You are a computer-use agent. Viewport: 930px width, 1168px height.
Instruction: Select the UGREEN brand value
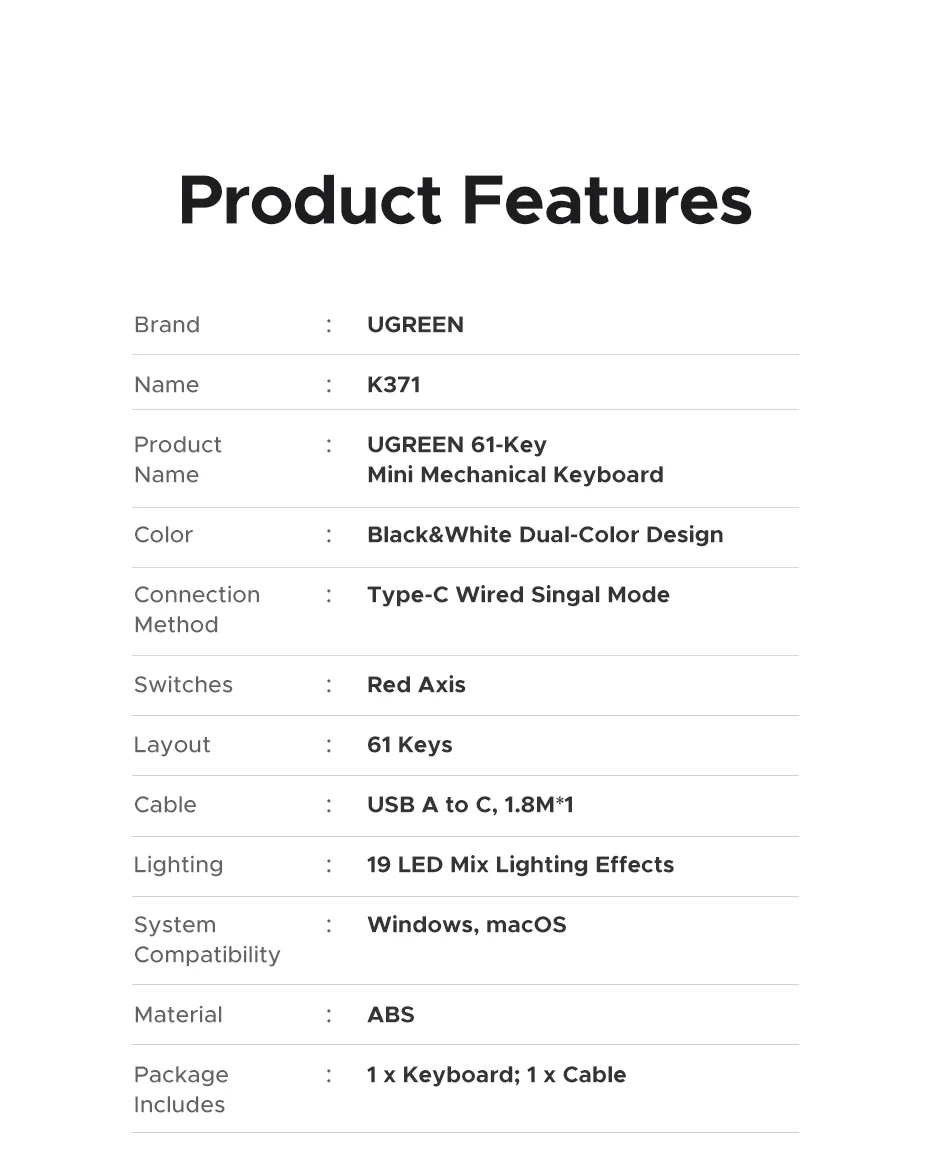415,325
